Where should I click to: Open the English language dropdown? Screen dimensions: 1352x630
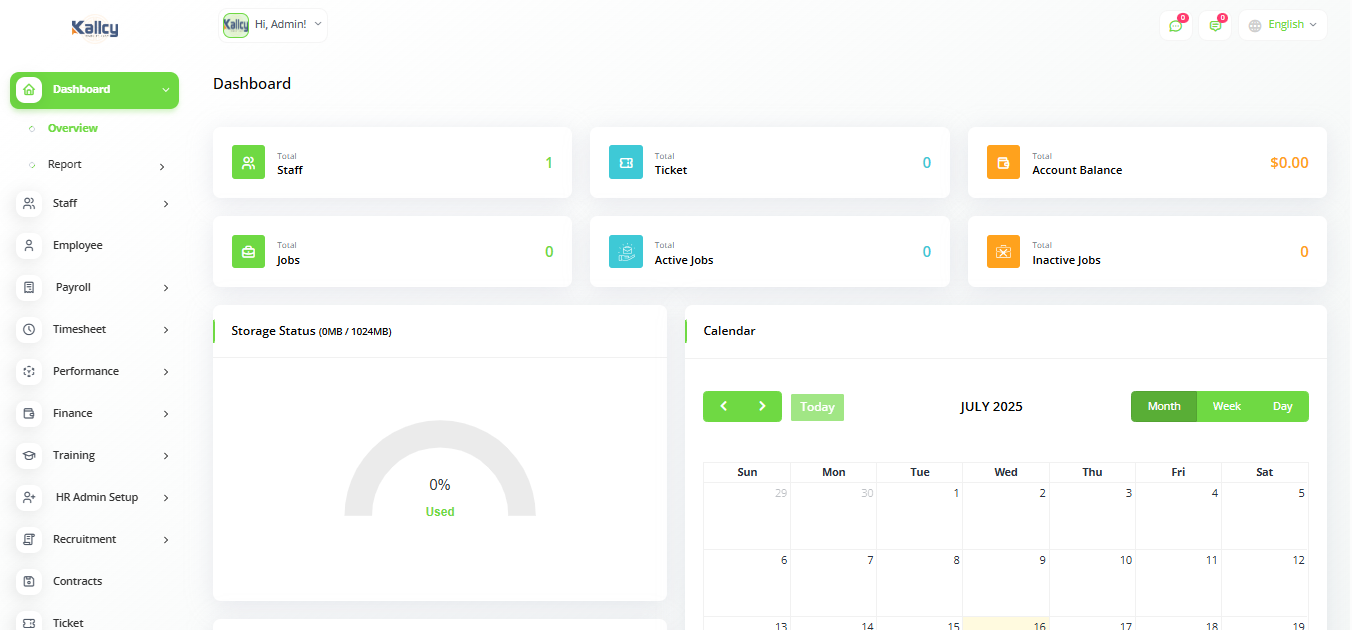(1283, 25)
